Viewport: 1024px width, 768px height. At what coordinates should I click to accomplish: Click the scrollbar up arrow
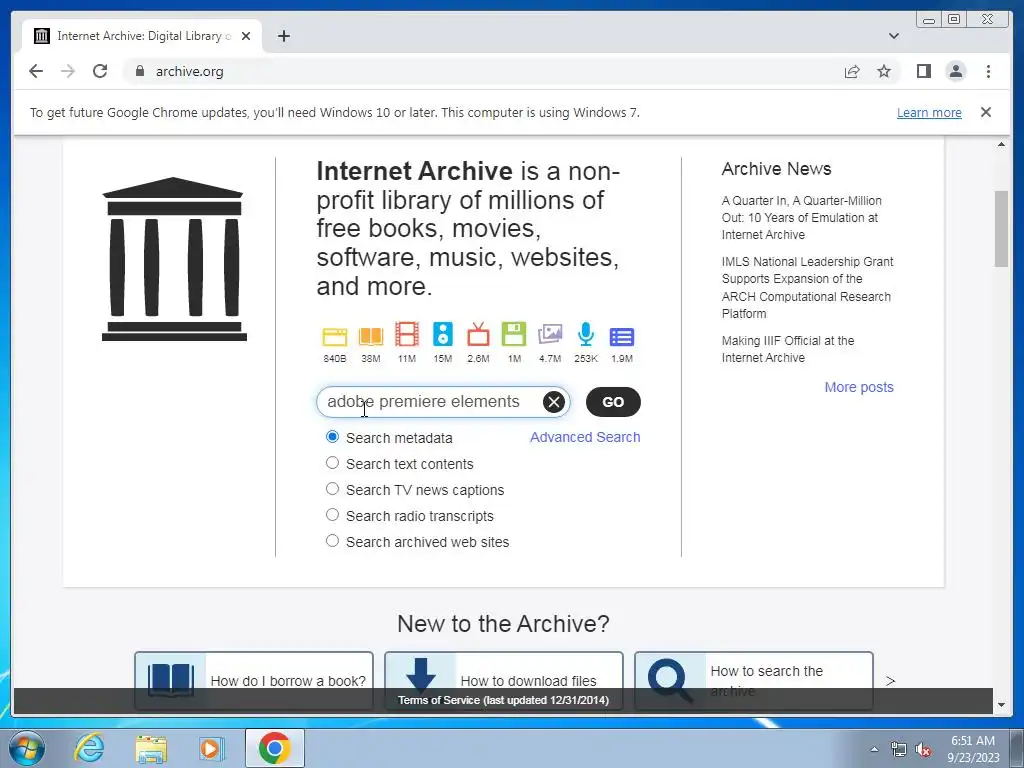tap(1001, 144)
